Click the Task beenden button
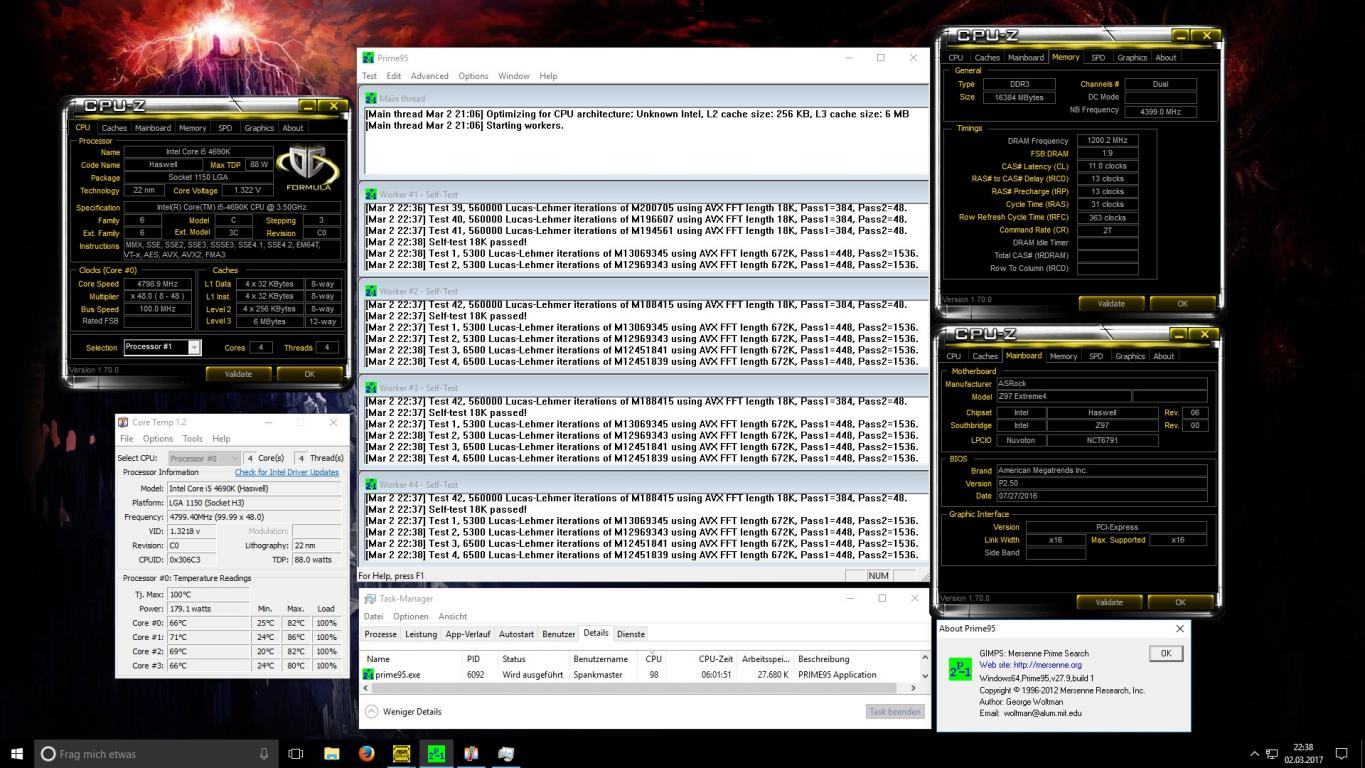Viewport: 1365px width, 768px height. [x=894, y=712]
